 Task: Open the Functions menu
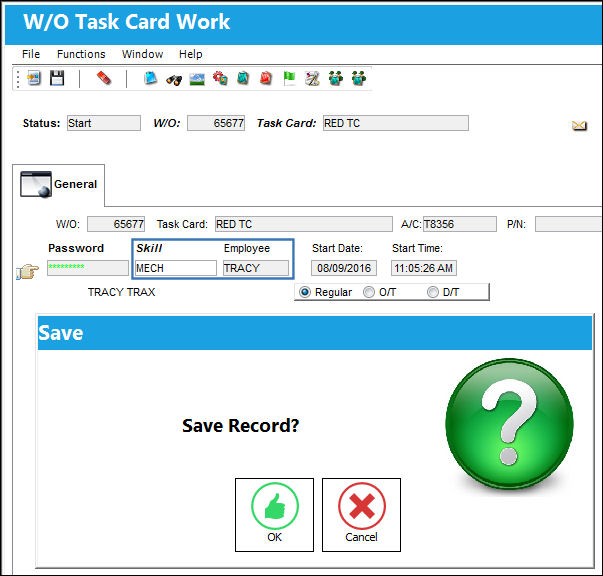(81, 54)
